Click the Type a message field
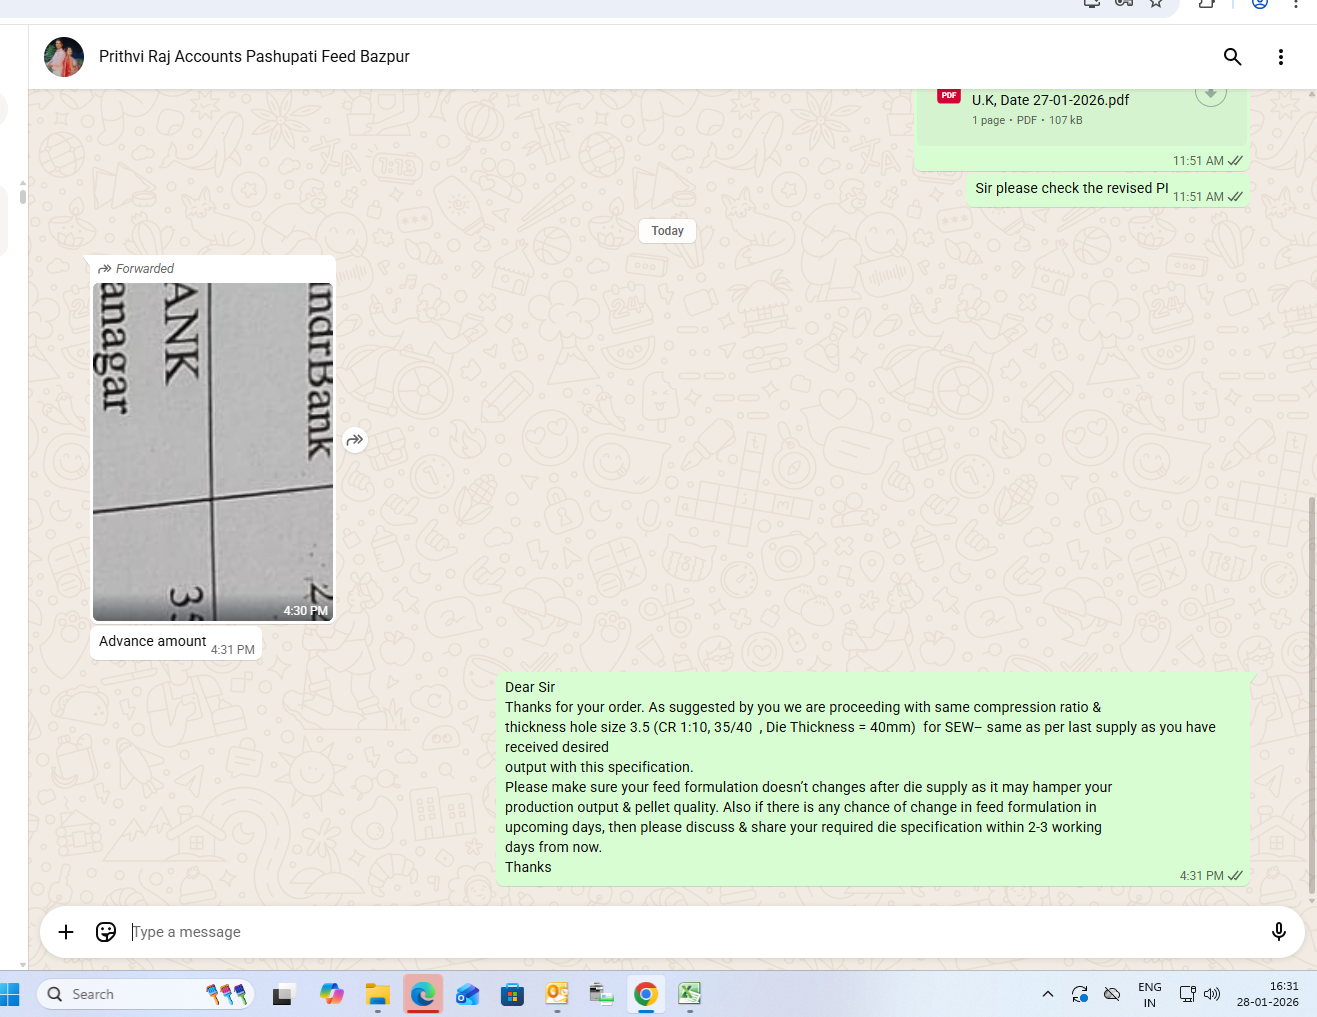Screen dimensions: 1317x1017 point(690,932)
